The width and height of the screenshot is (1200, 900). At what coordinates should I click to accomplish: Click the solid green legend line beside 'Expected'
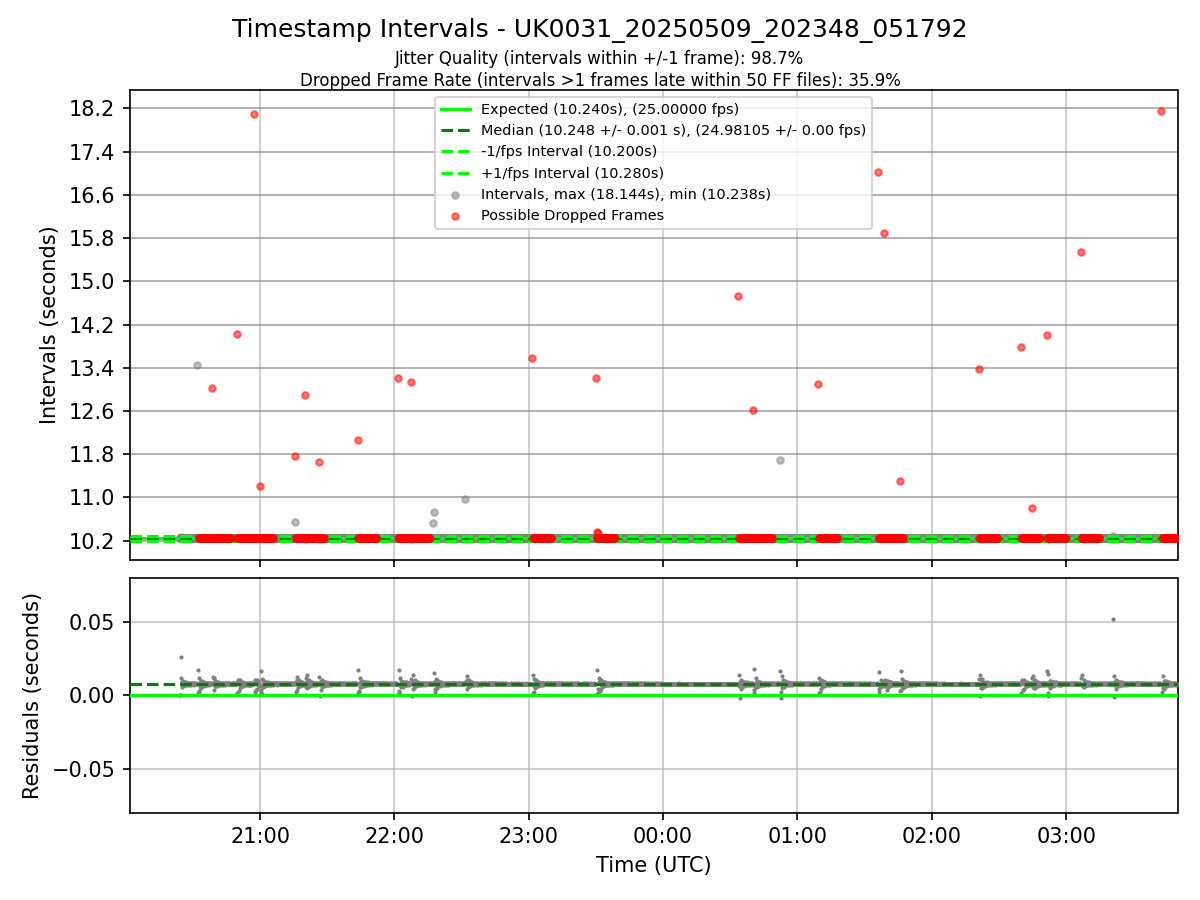click(455, 109)
